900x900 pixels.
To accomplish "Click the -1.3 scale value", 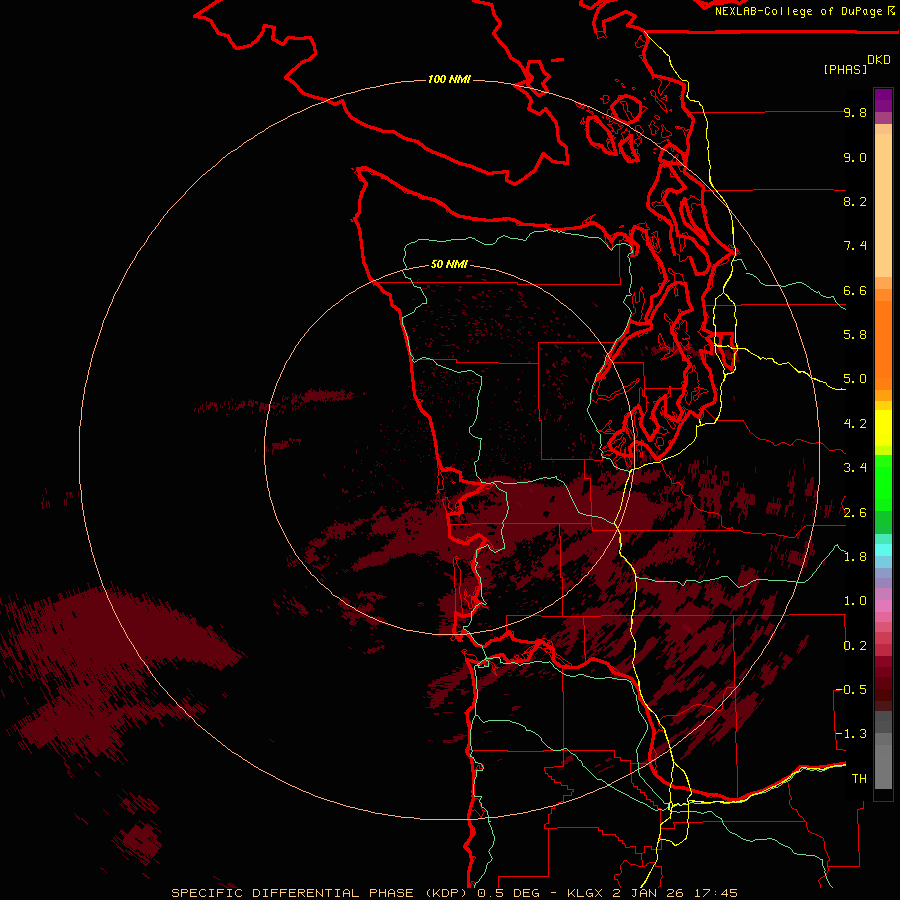I will tap(852, 734).
